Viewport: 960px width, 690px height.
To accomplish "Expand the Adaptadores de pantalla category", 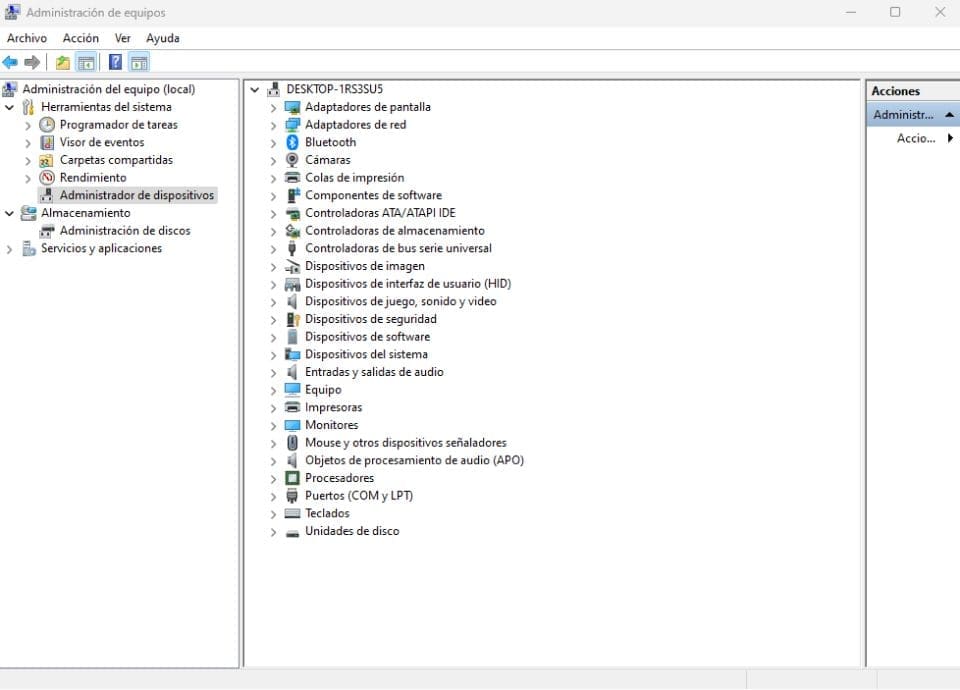I will [273, 107].
